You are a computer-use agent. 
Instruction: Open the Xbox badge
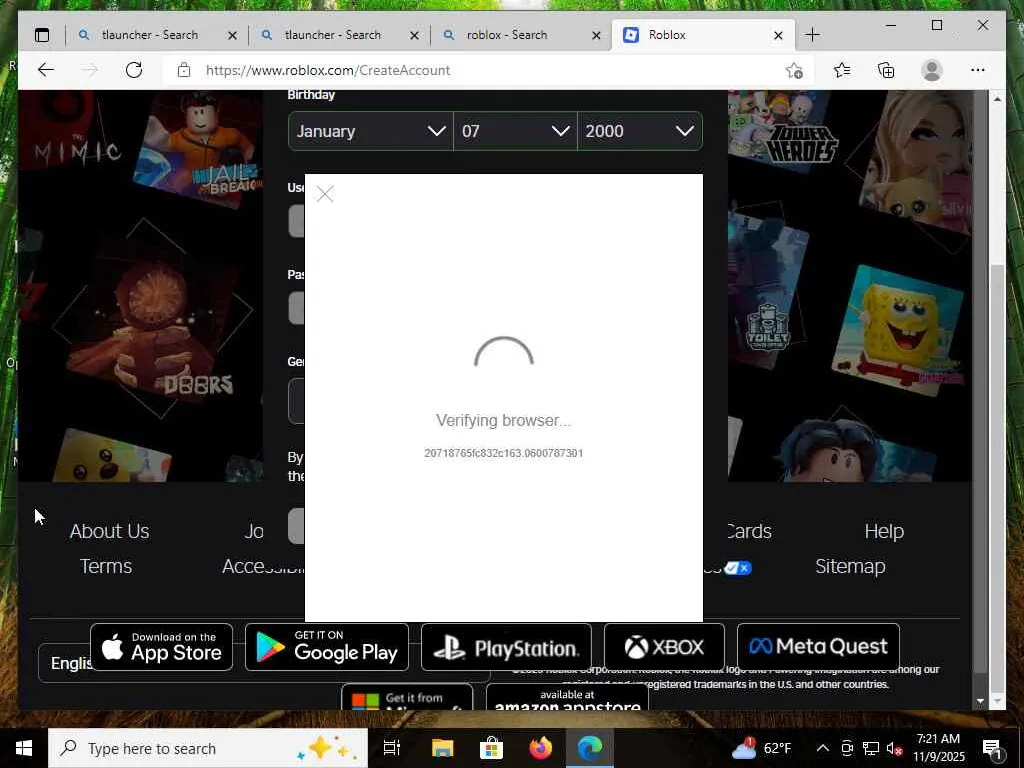(x=664, y=647)
